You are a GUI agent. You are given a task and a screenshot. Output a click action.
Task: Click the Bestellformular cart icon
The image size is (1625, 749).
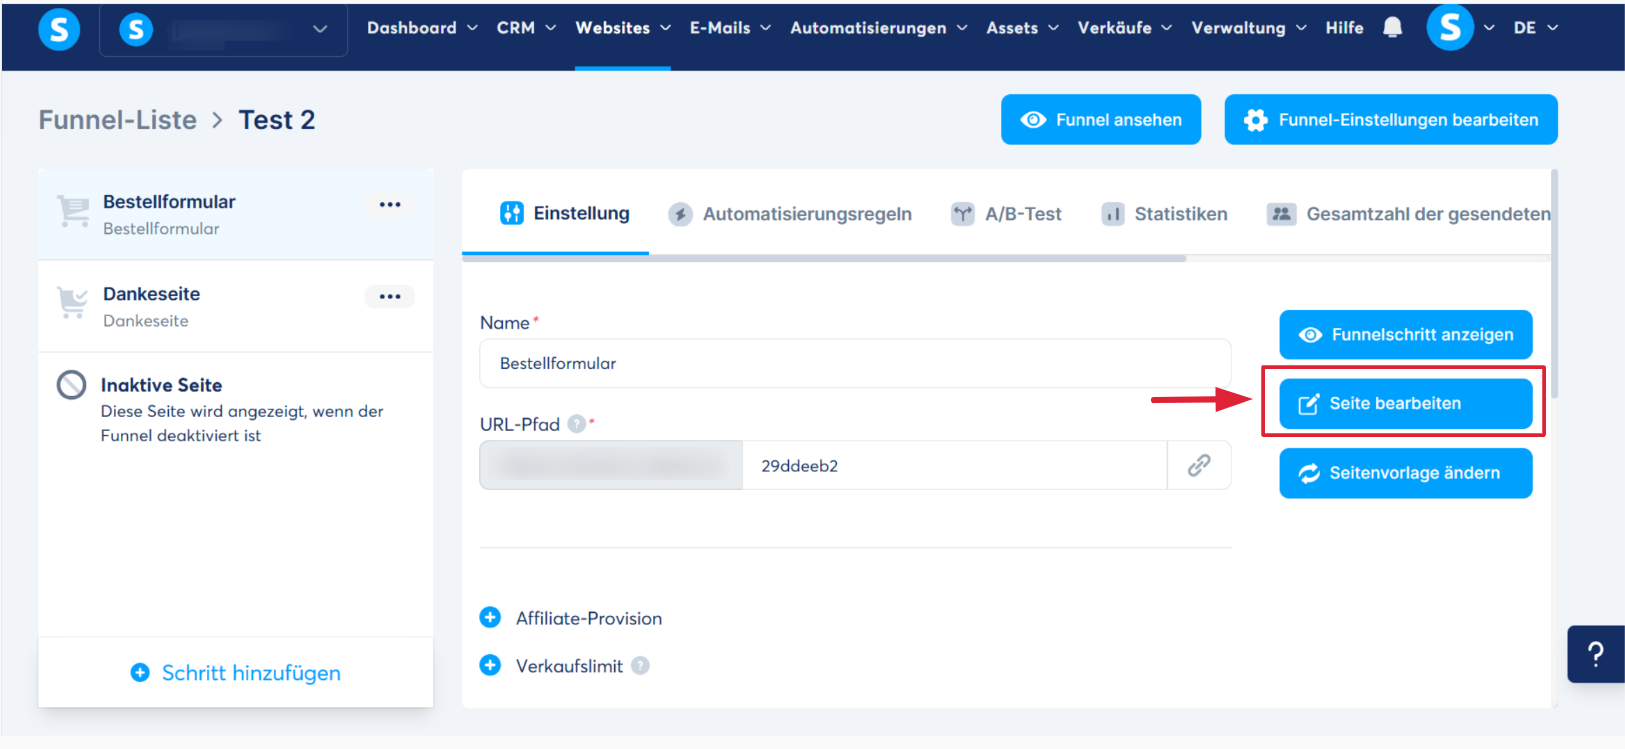pos(73,210)
